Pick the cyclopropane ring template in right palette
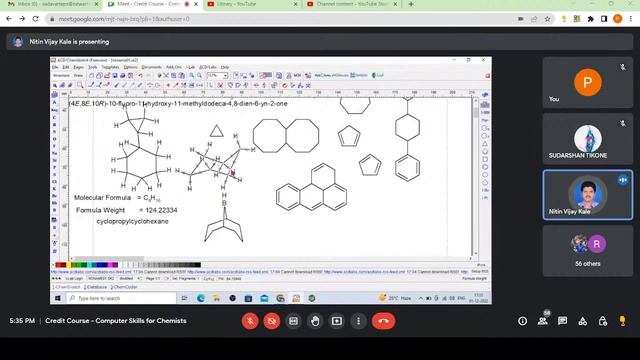This screenshot has width=640, height=360. tap(485, 143)
